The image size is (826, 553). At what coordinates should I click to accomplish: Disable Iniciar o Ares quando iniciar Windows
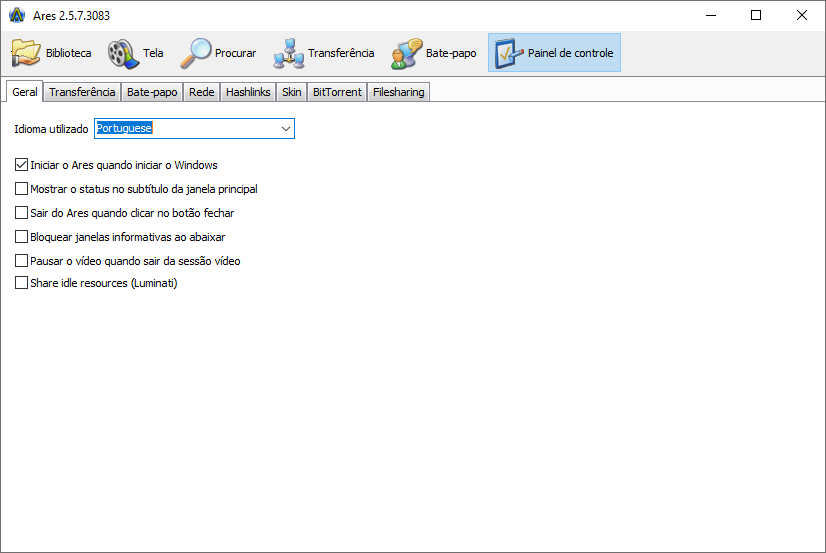(22, 165)
